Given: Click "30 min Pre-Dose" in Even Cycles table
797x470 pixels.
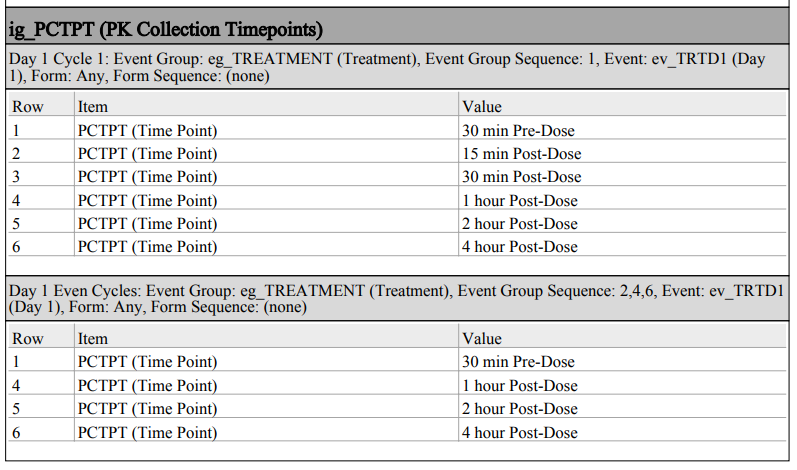Looking at the screenshot, I should point(518,362).
